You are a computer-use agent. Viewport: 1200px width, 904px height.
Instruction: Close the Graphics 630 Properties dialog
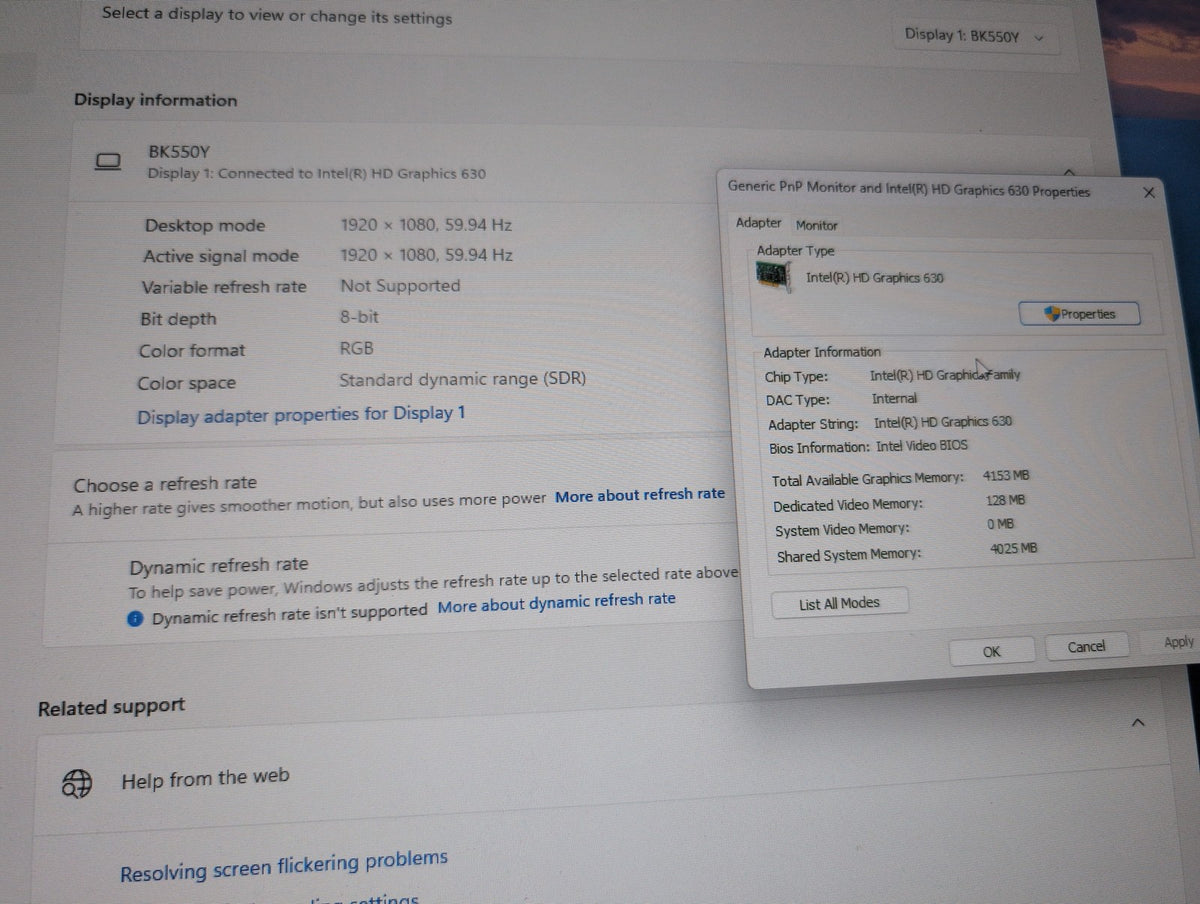pyautogui.click(x=1149, y=192)
